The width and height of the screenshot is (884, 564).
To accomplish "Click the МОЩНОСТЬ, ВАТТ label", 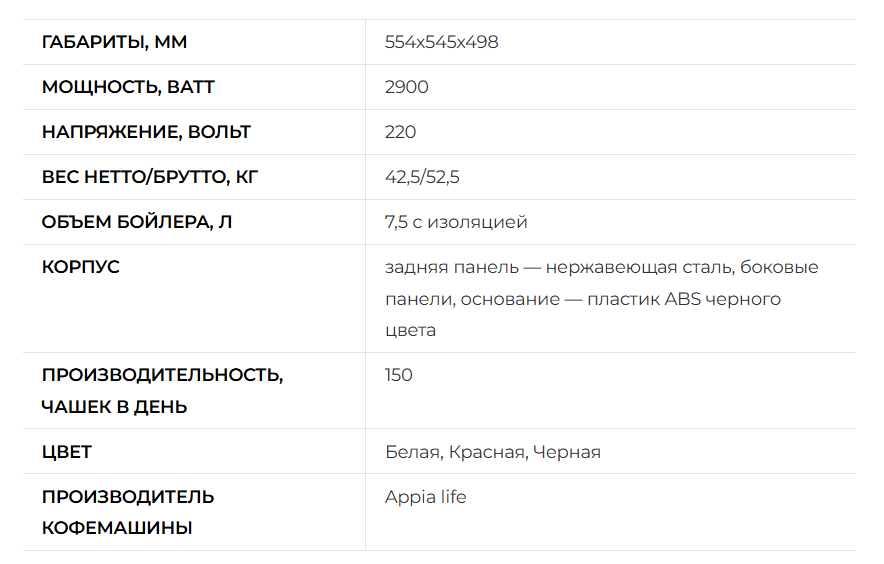I will [128, 87].
